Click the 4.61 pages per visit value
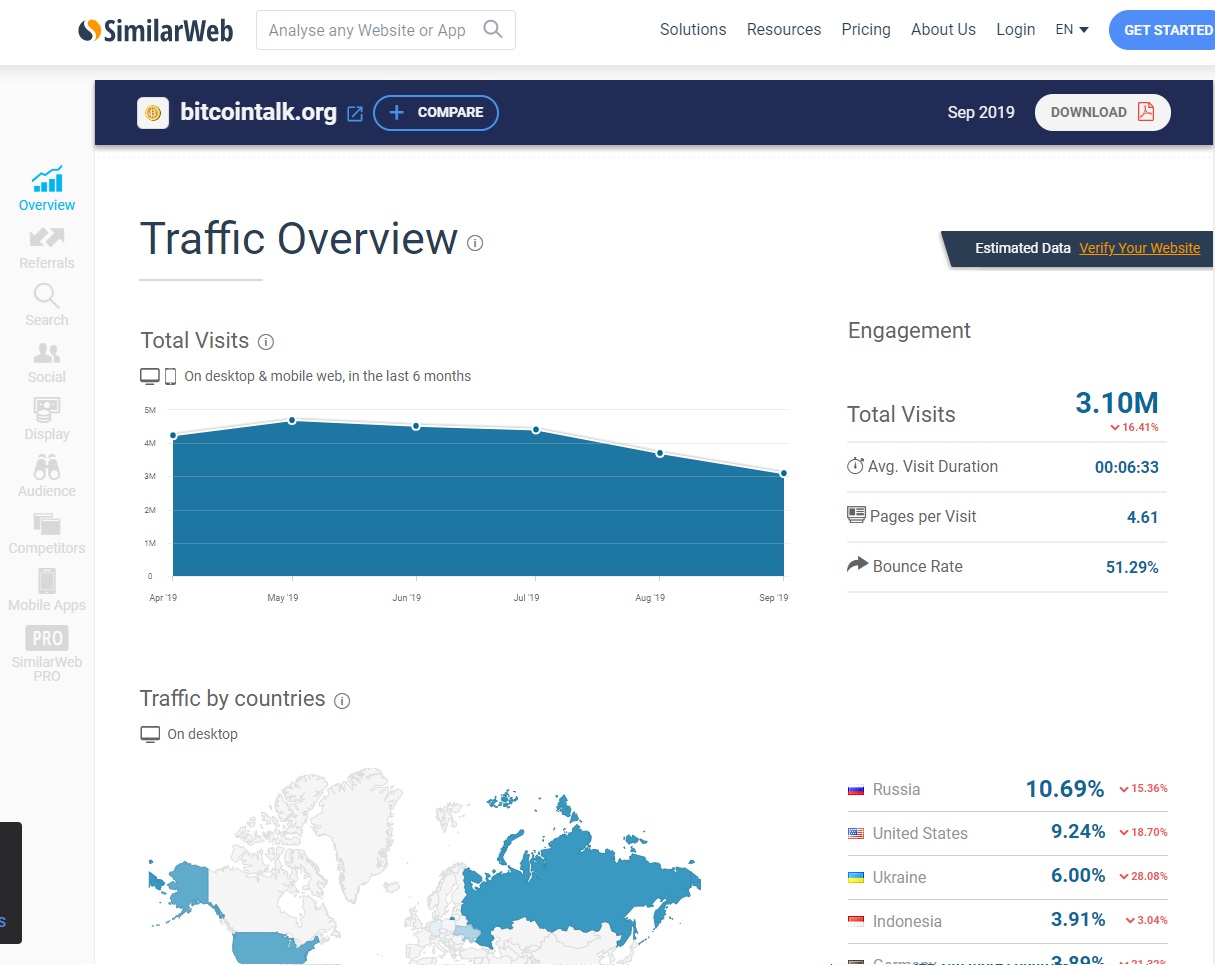The image size is (1215, 965). pos(1142,517)
